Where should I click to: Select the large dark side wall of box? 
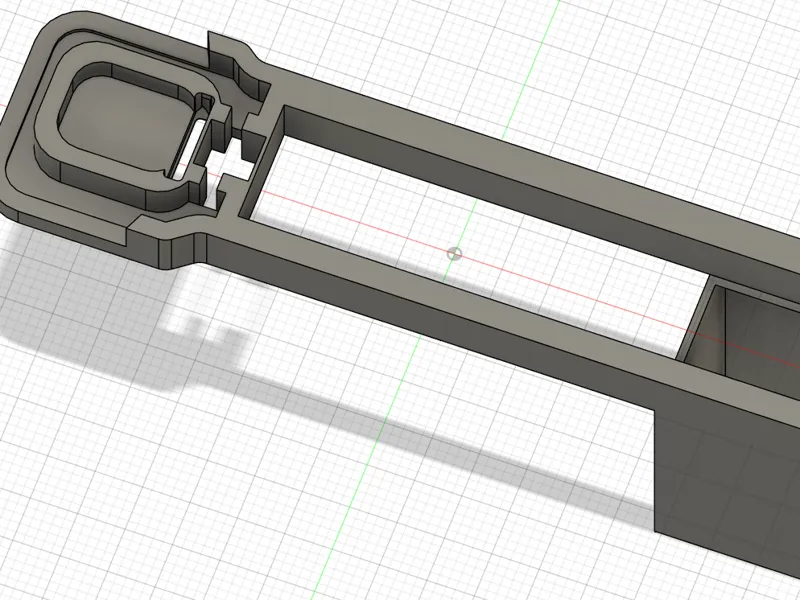pyautogui.click(x=727, y=488)
